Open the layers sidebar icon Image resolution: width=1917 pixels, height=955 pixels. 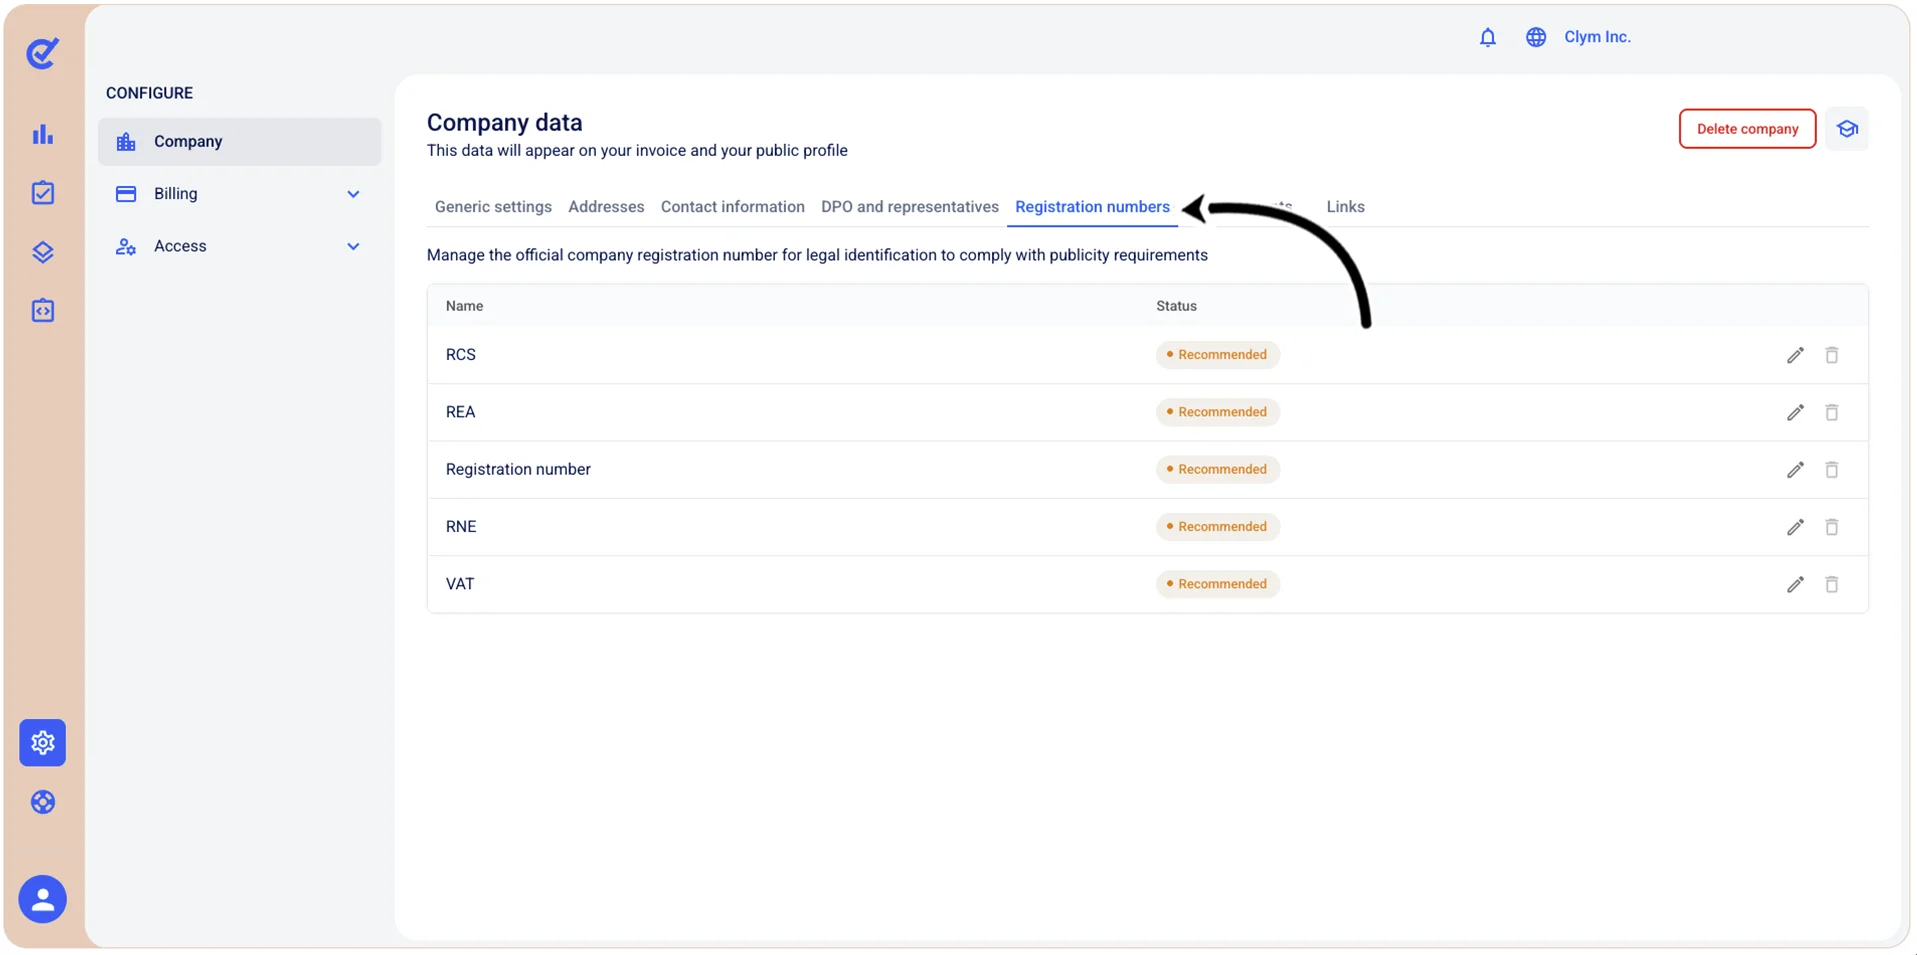coord(42,252)
